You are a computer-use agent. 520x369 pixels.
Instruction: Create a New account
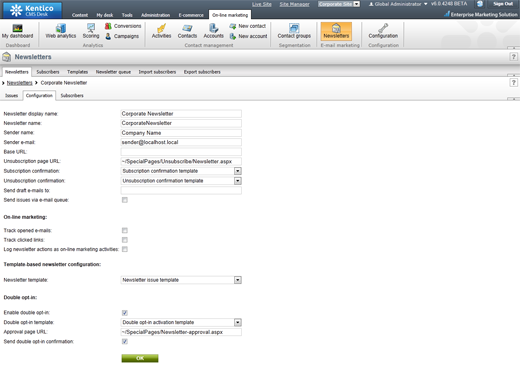tap(248, 36)
